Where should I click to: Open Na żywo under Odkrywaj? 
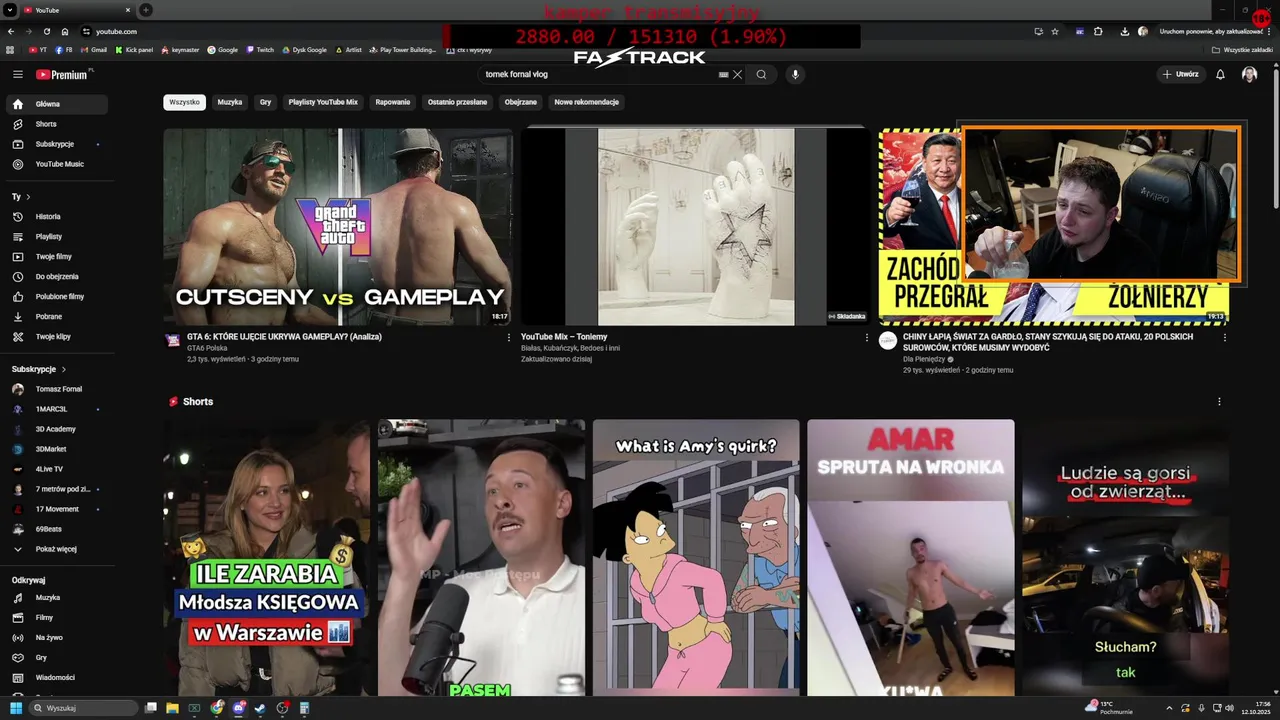pyautogui.click(x=56, y=637)
